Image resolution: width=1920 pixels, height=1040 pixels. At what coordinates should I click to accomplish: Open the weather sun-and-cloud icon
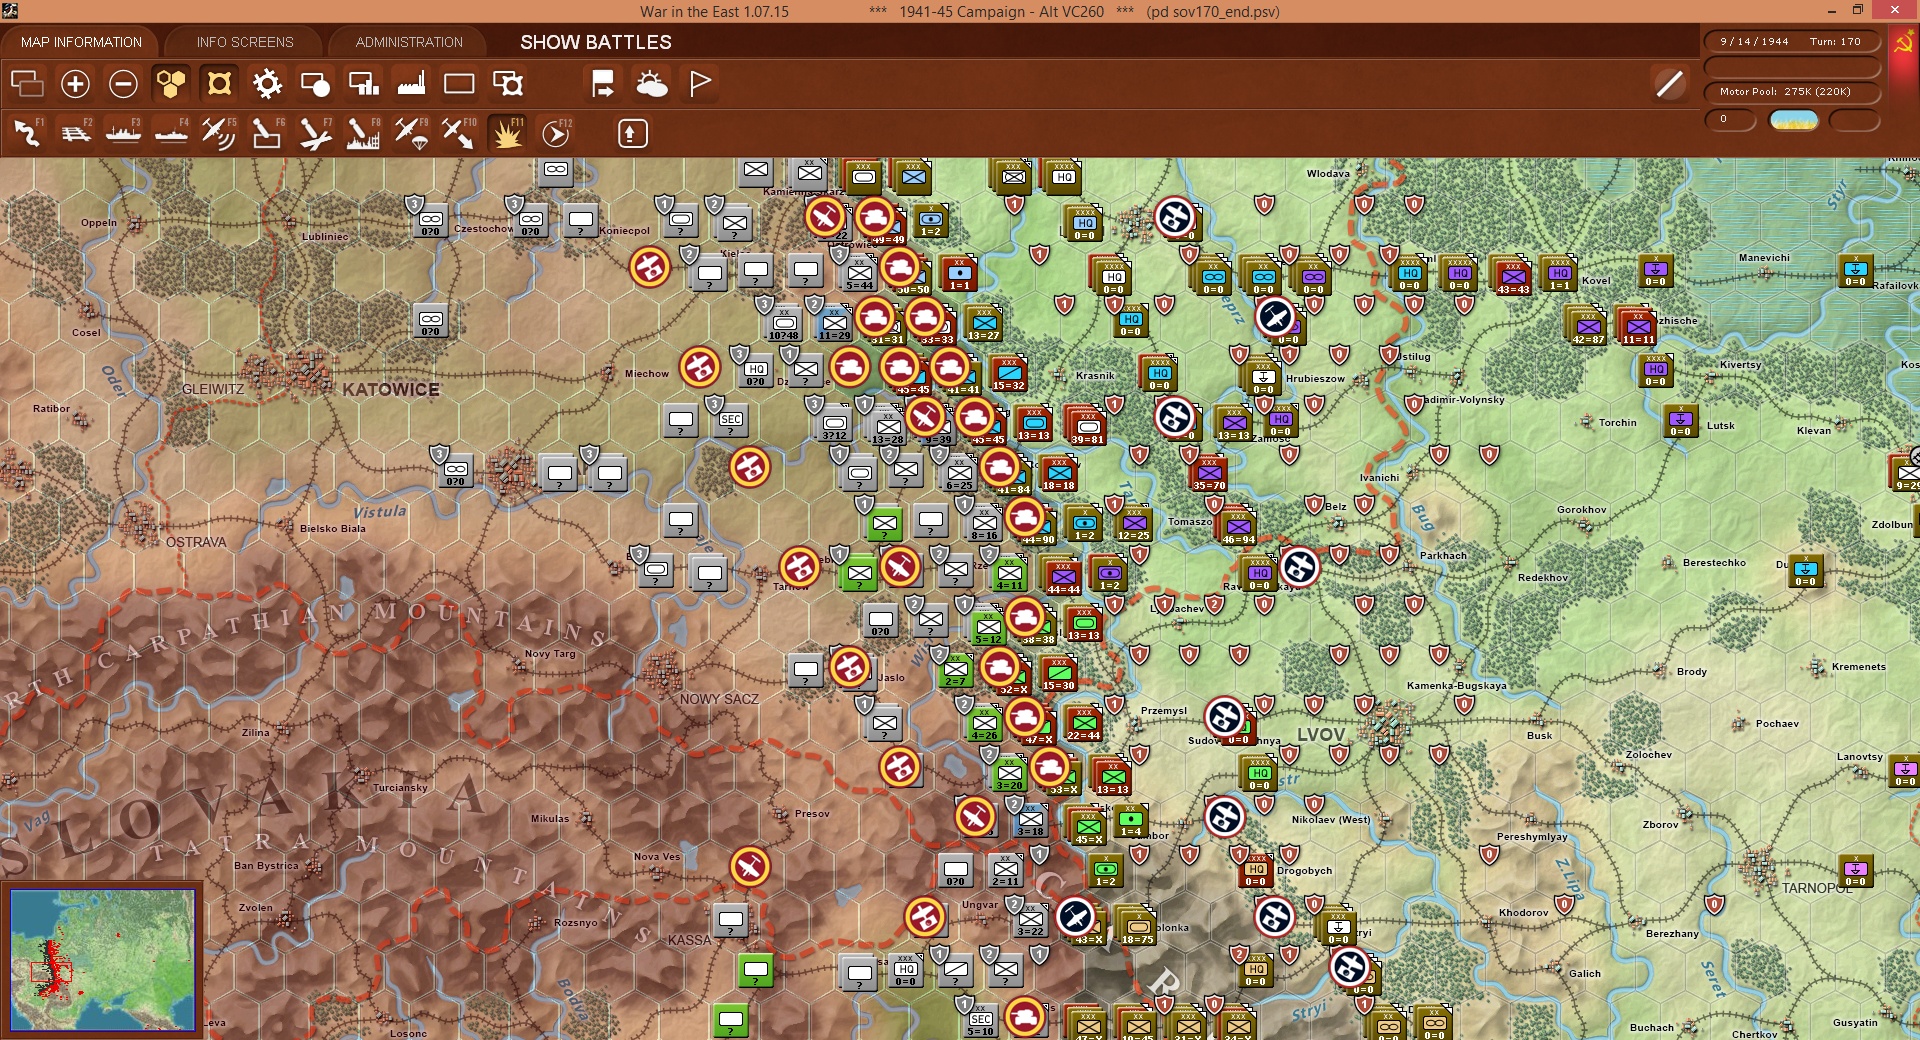[651, 84]
